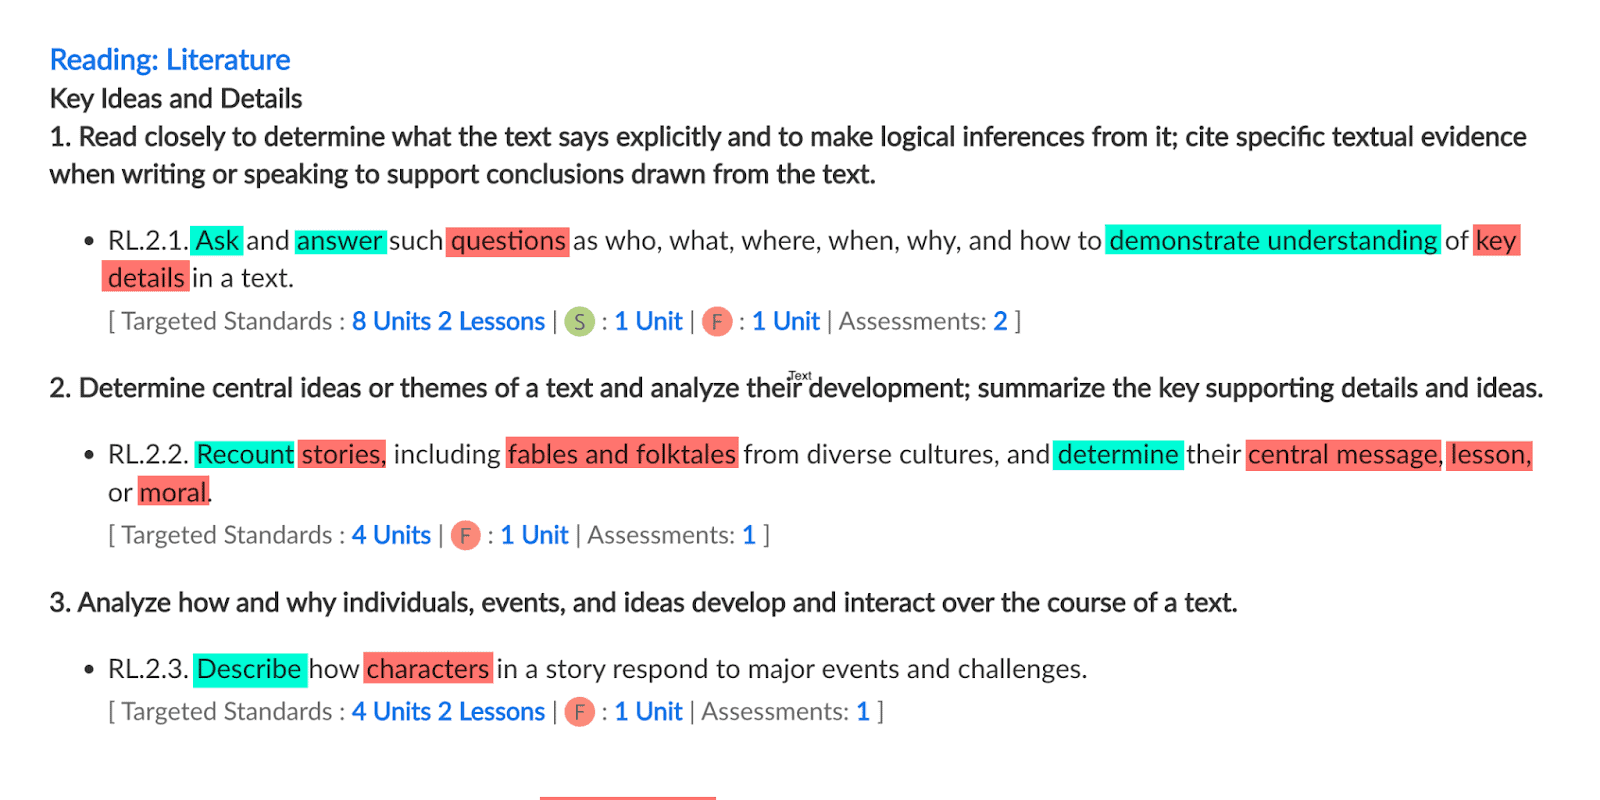The width and height of the screenshot is (1600, 800).
Task: Select the red highlighted word characters
Action: pos(428,669)
